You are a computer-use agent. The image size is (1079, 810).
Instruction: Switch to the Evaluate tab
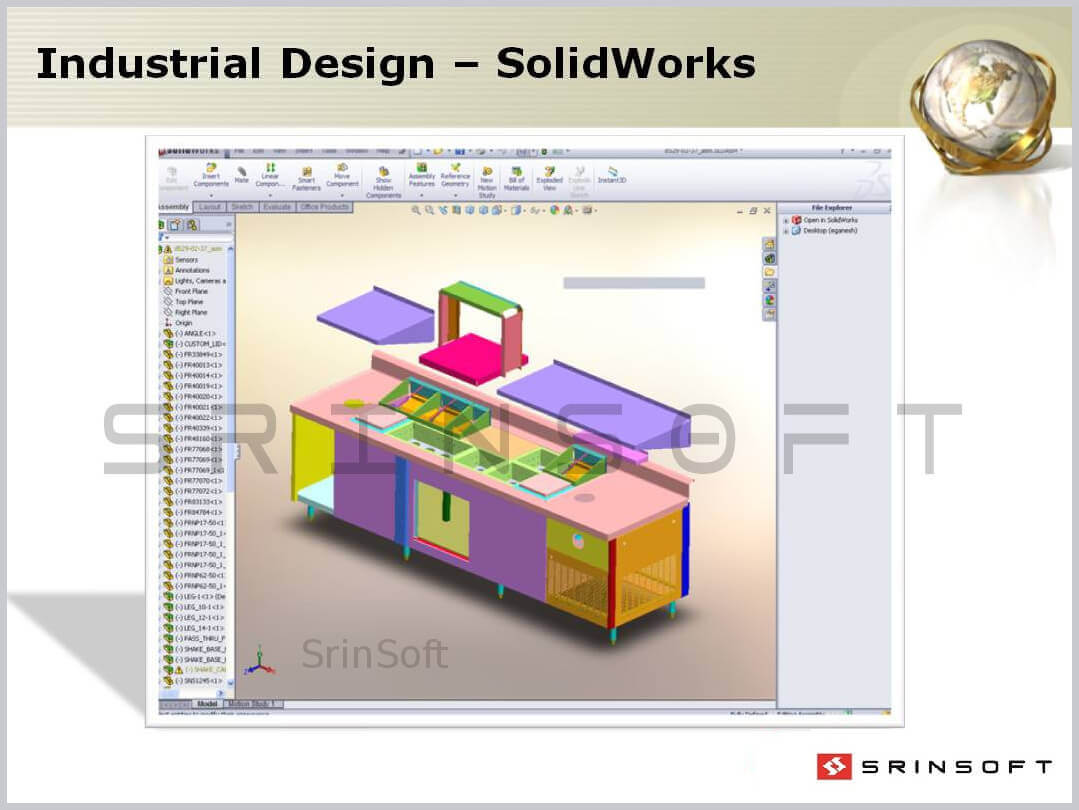(x=277, y=207)
